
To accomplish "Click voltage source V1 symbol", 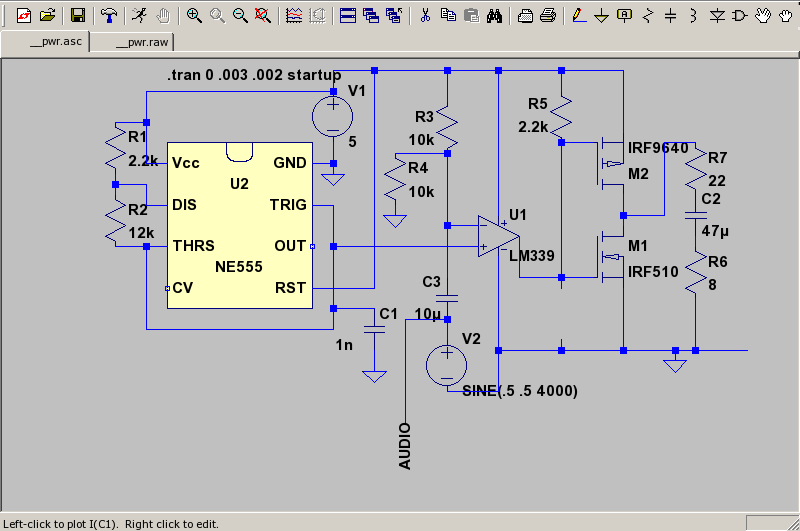I will point(333,117).
